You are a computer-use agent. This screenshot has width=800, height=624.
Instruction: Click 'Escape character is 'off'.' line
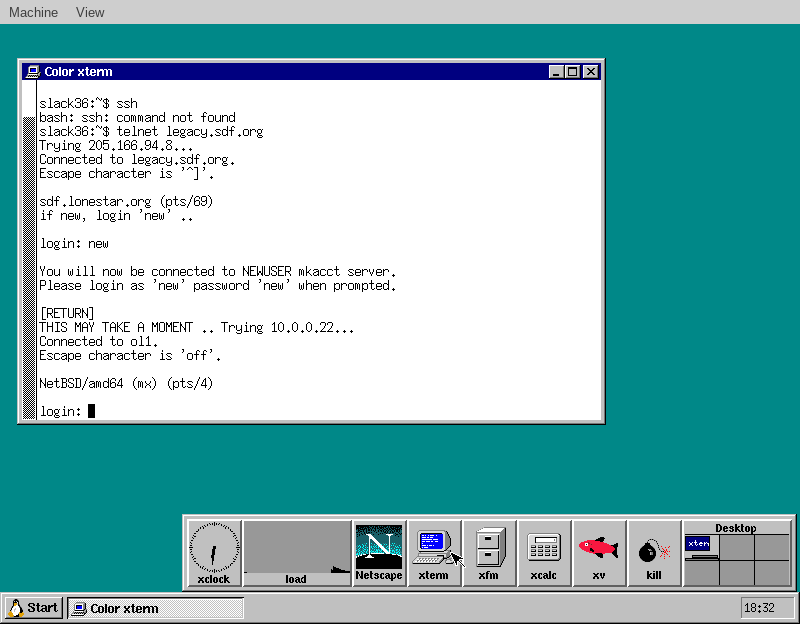[x=130, y=356]
